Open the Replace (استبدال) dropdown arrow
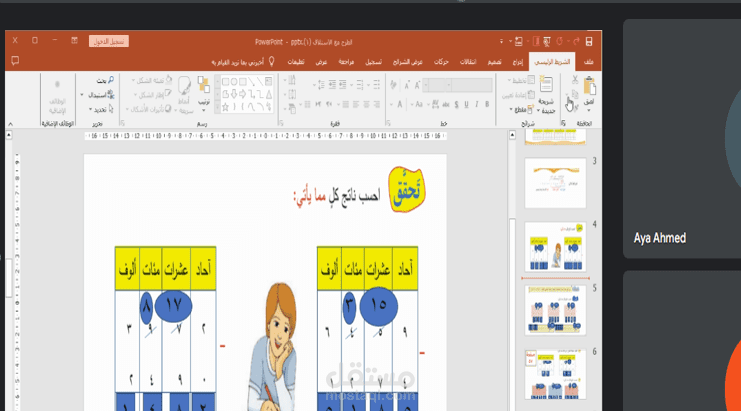Screen dimensions: 741x411 click(82, 95)
